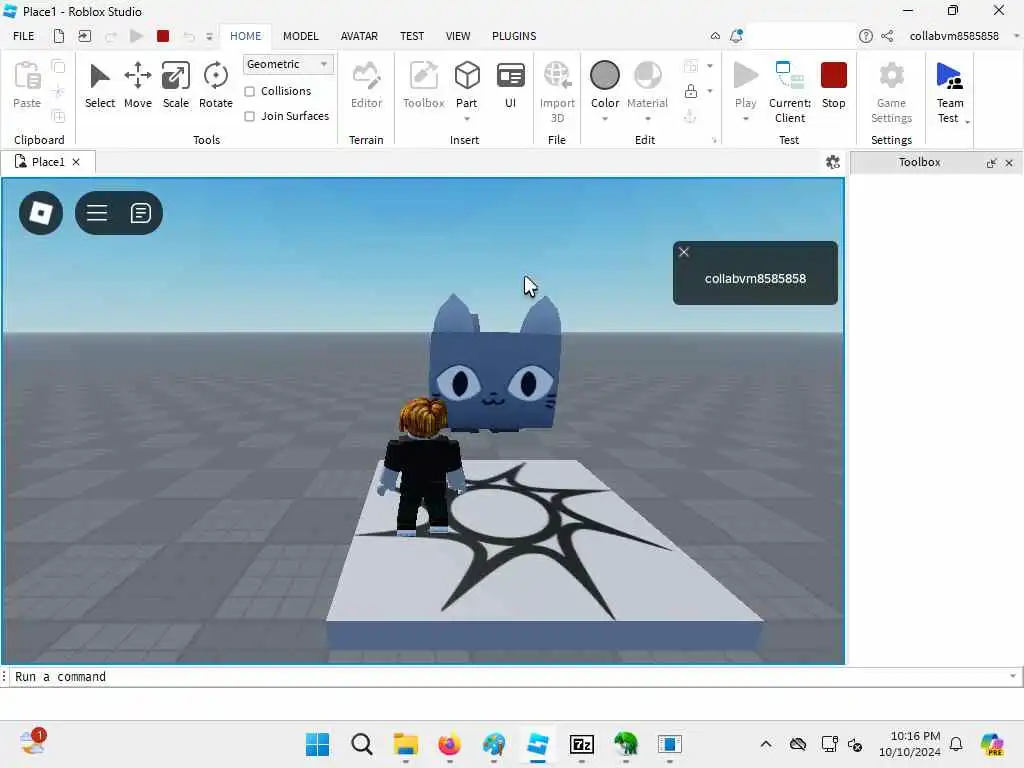Activate the Rotate tool
Image resolution: width=1024 pixels, height=768 pixels.
tap(216, 85)
